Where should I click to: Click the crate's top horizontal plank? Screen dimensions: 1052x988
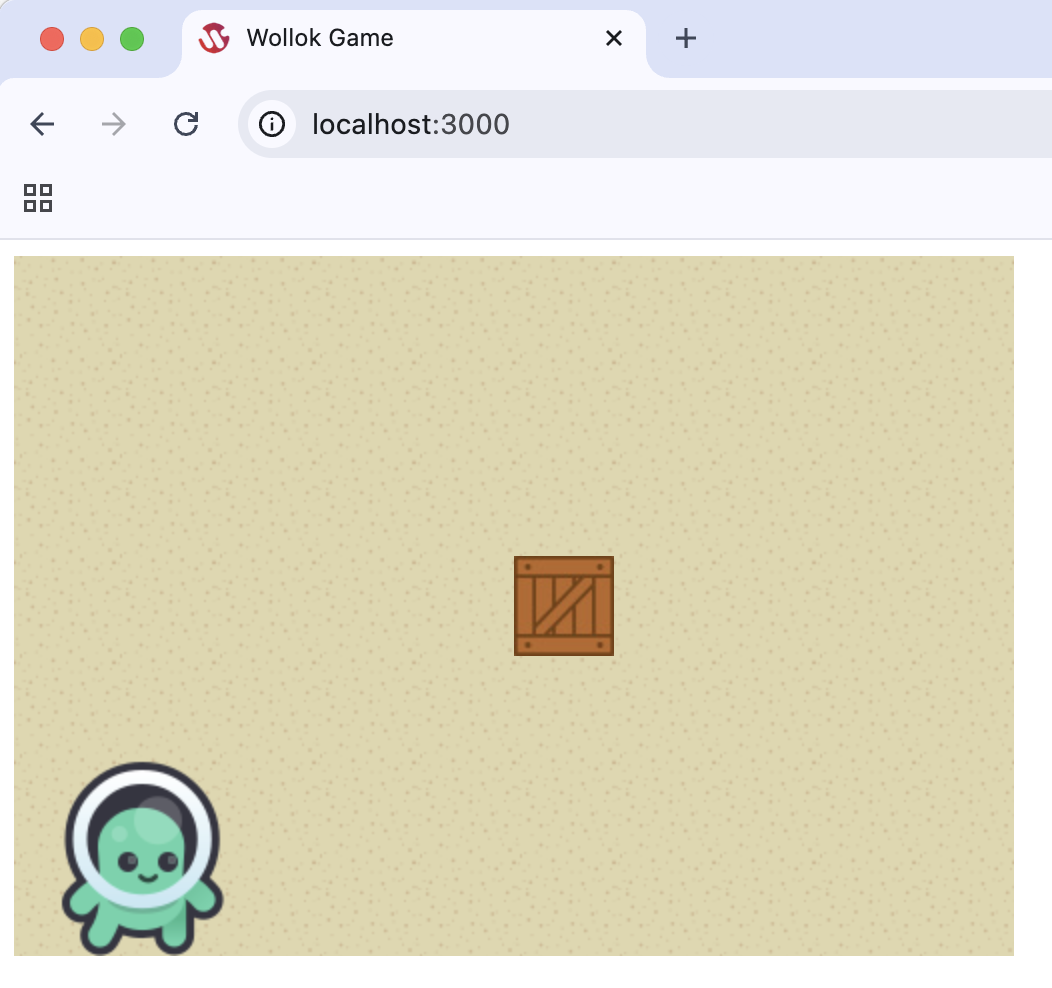pyautogui.click(x=564, y=567)
